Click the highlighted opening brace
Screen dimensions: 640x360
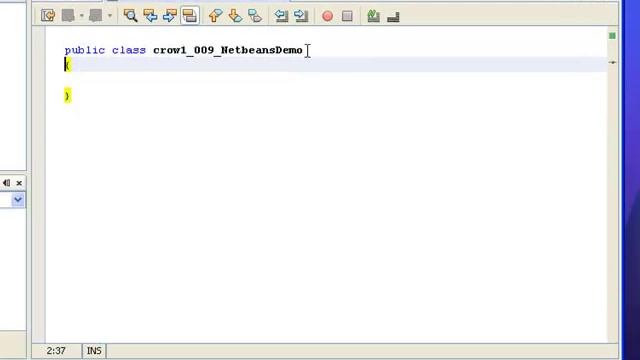[x=68, y=64]
